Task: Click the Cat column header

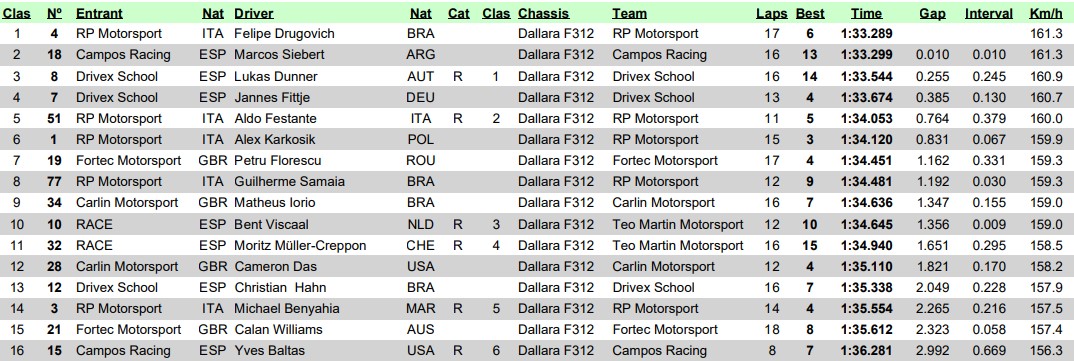Action: 458,13
